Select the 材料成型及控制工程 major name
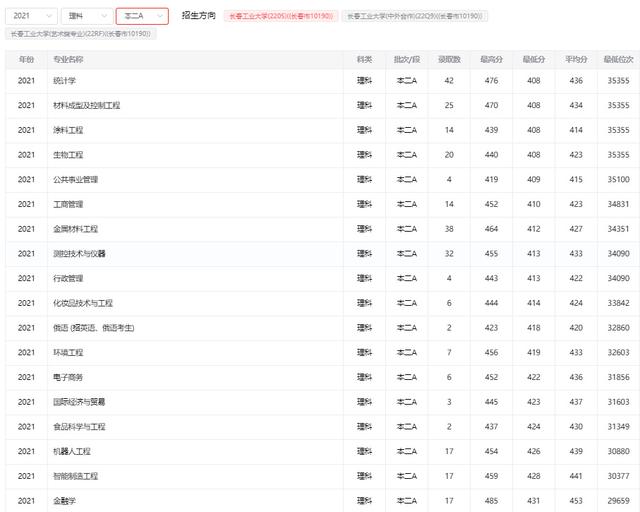This screenshot has width=640, height=512. (x=87, y=105)
